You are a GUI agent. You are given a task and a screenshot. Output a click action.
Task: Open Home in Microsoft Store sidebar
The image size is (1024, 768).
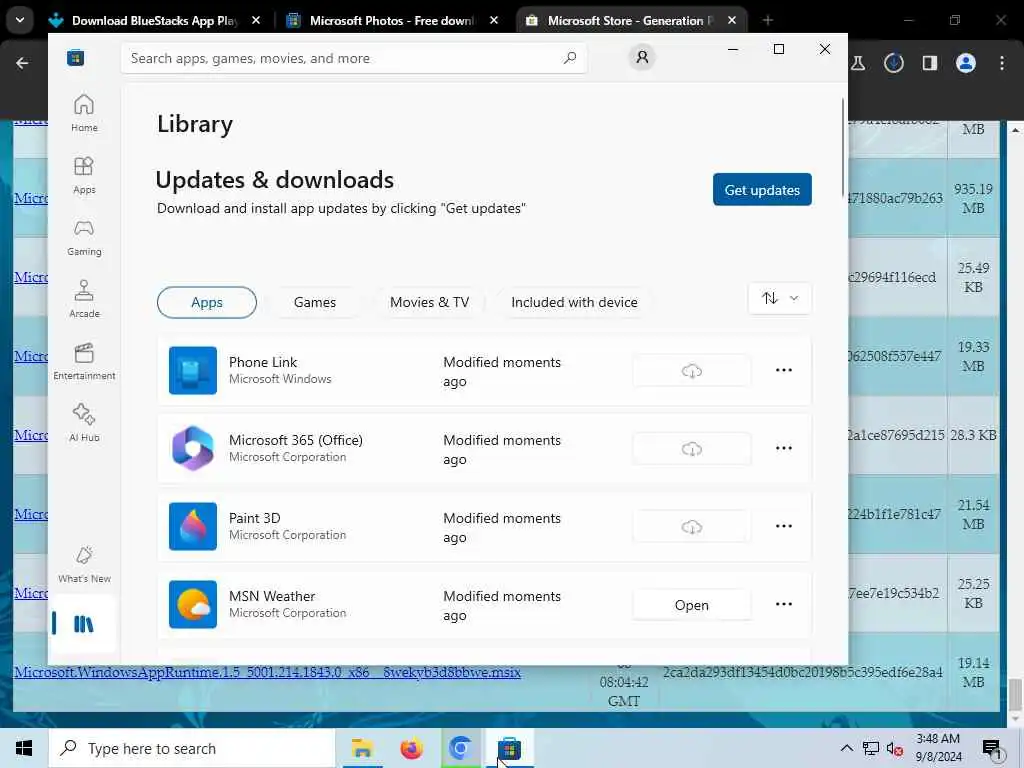[84, 112]
